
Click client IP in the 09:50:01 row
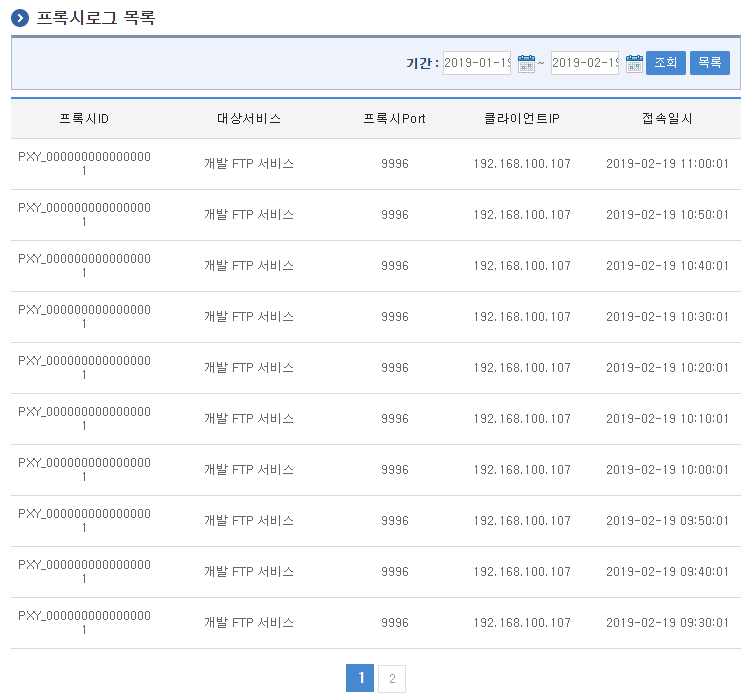click(522, 521)
